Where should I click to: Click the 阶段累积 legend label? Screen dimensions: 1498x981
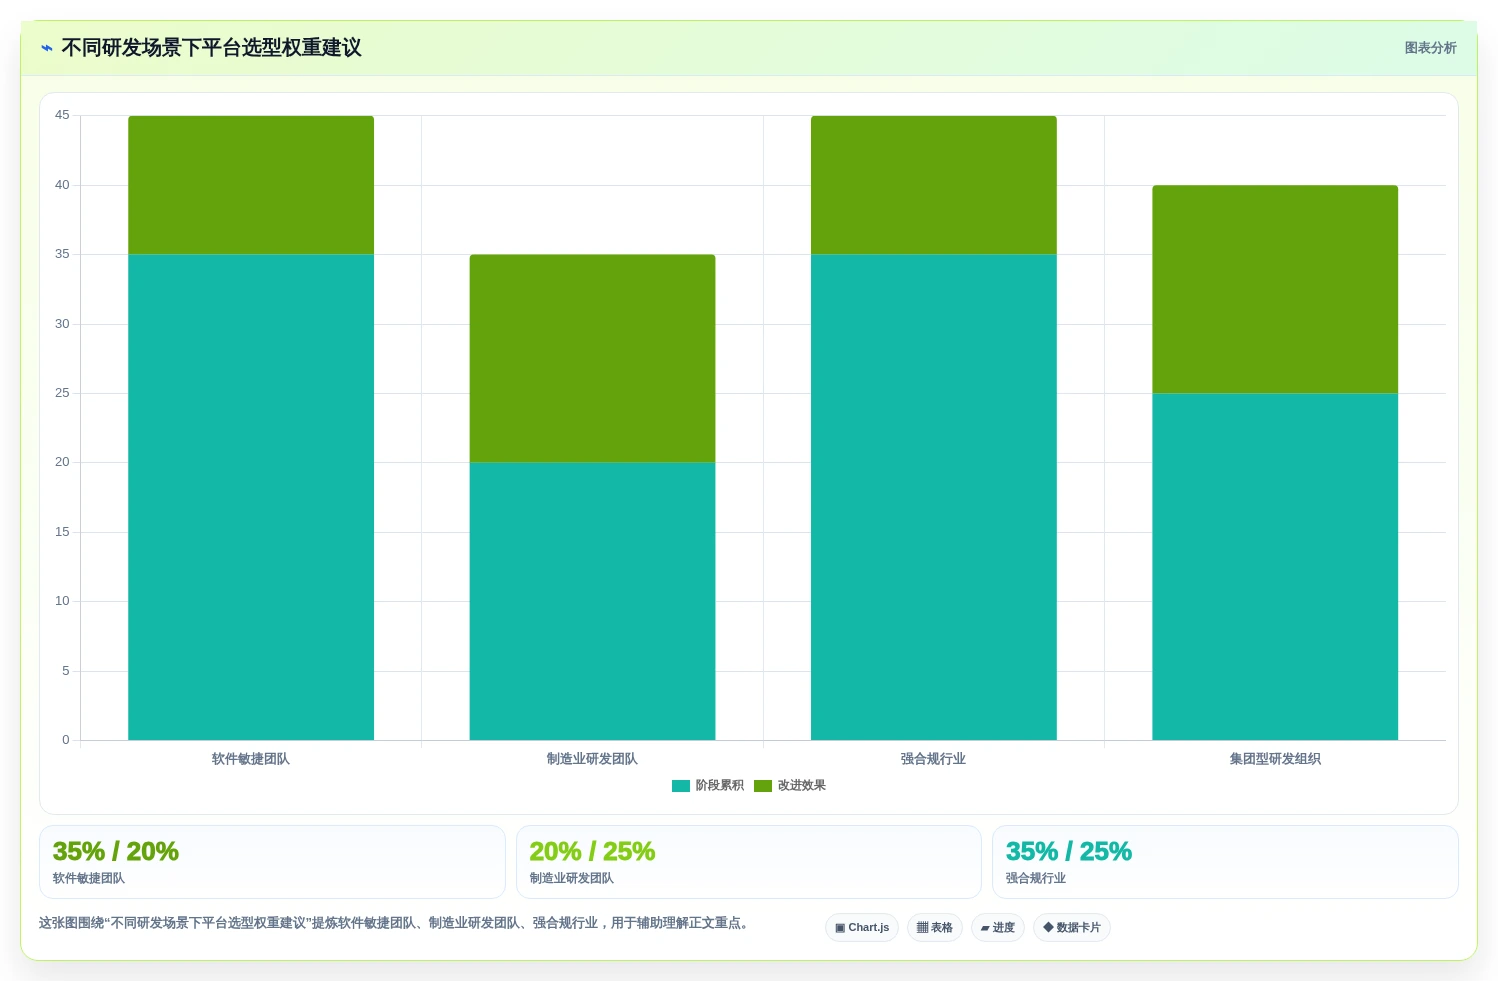tap(720, 786)
